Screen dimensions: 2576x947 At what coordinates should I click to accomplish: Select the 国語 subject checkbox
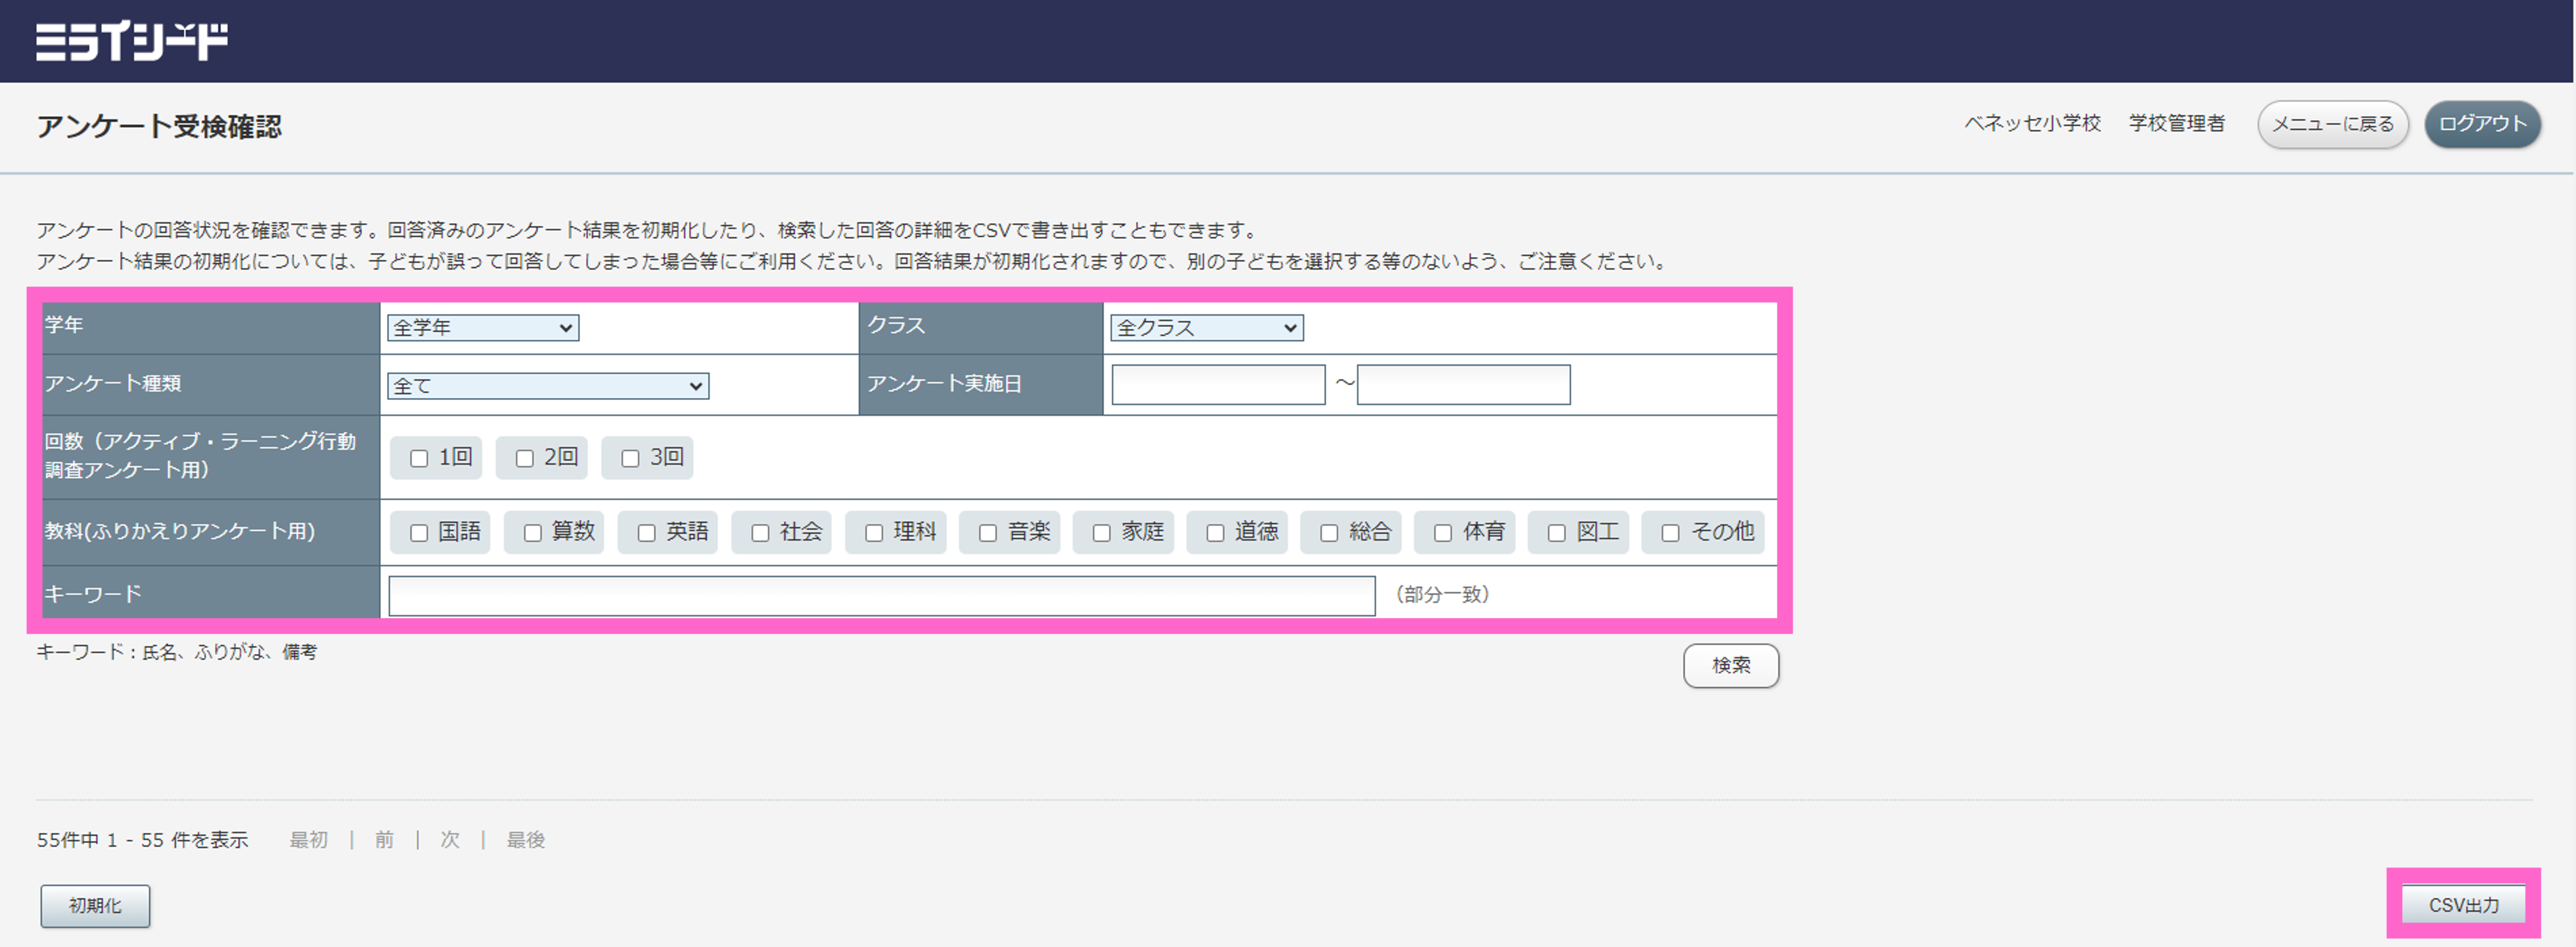pos(419,533)
